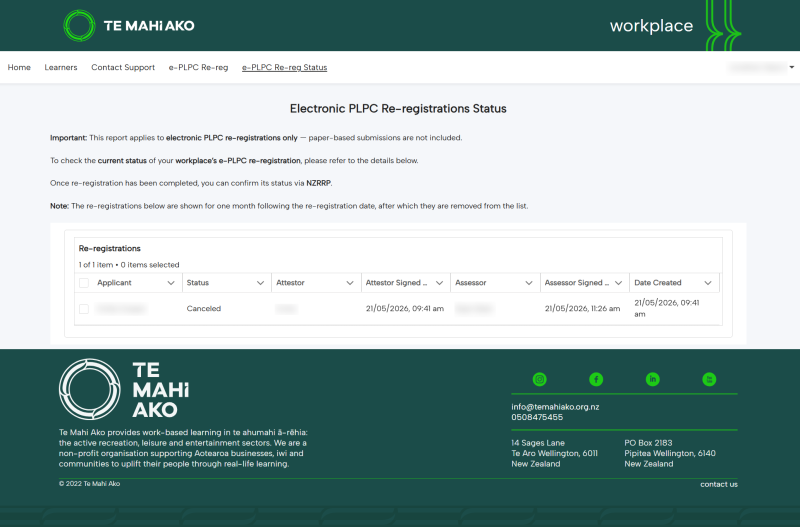The width and height of the screenshot is (800, 527).
Task: Open the YouTube icon in footer
Action: pos(709,379)
